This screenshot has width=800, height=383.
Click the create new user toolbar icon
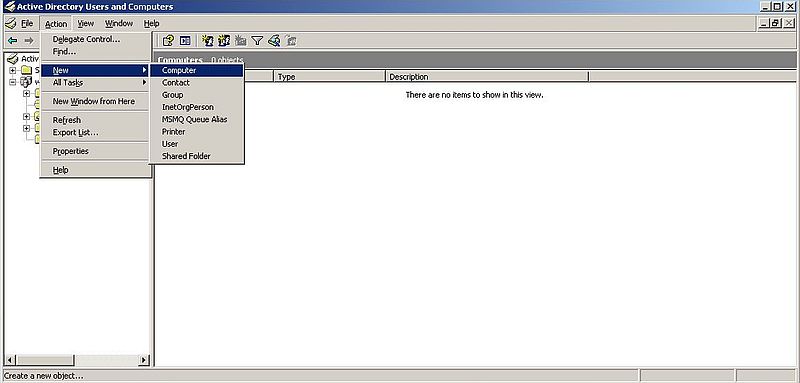208,40
